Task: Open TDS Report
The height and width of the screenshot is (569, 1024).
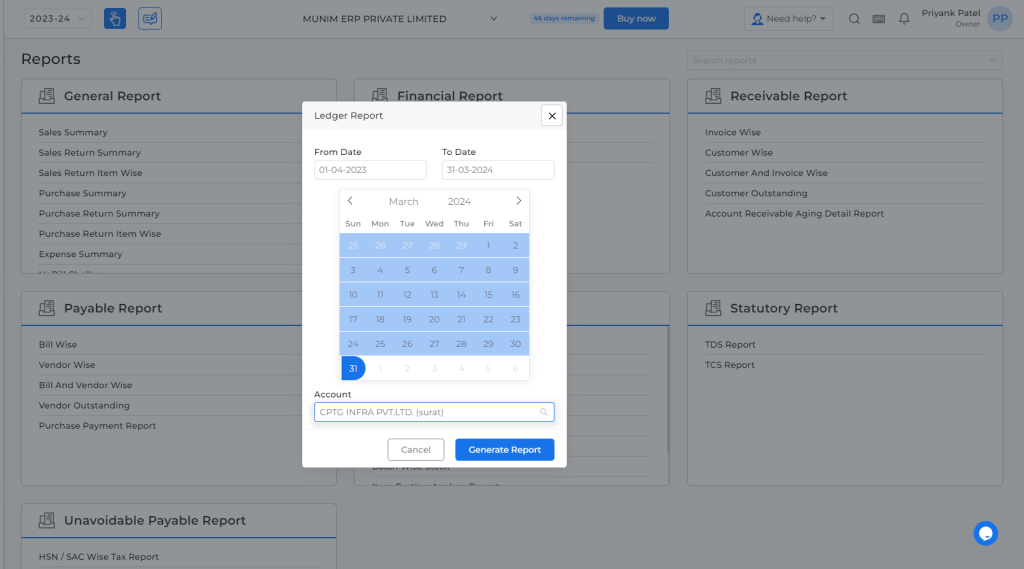Action: pos(730,344)
